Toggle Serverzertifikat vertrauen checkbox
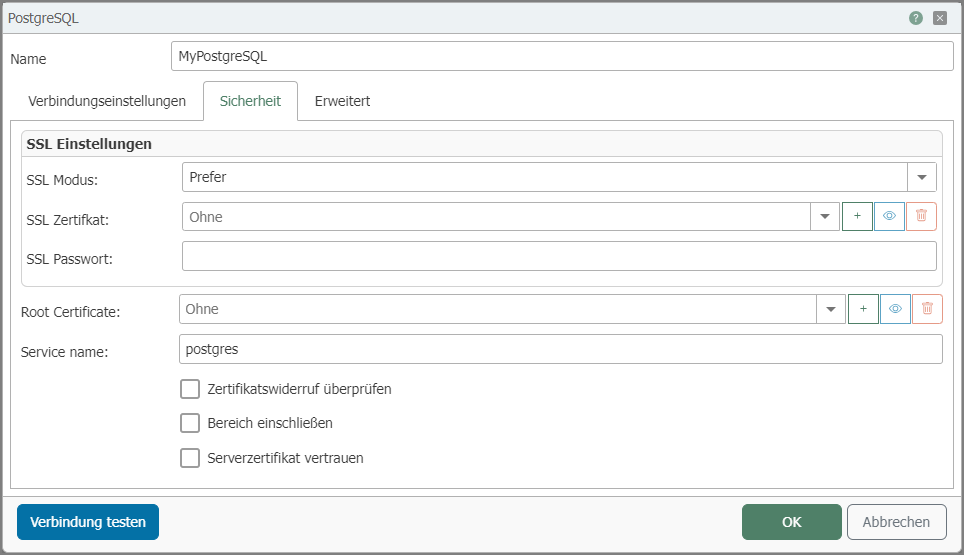Screen dimensions: 964x555 190,458
